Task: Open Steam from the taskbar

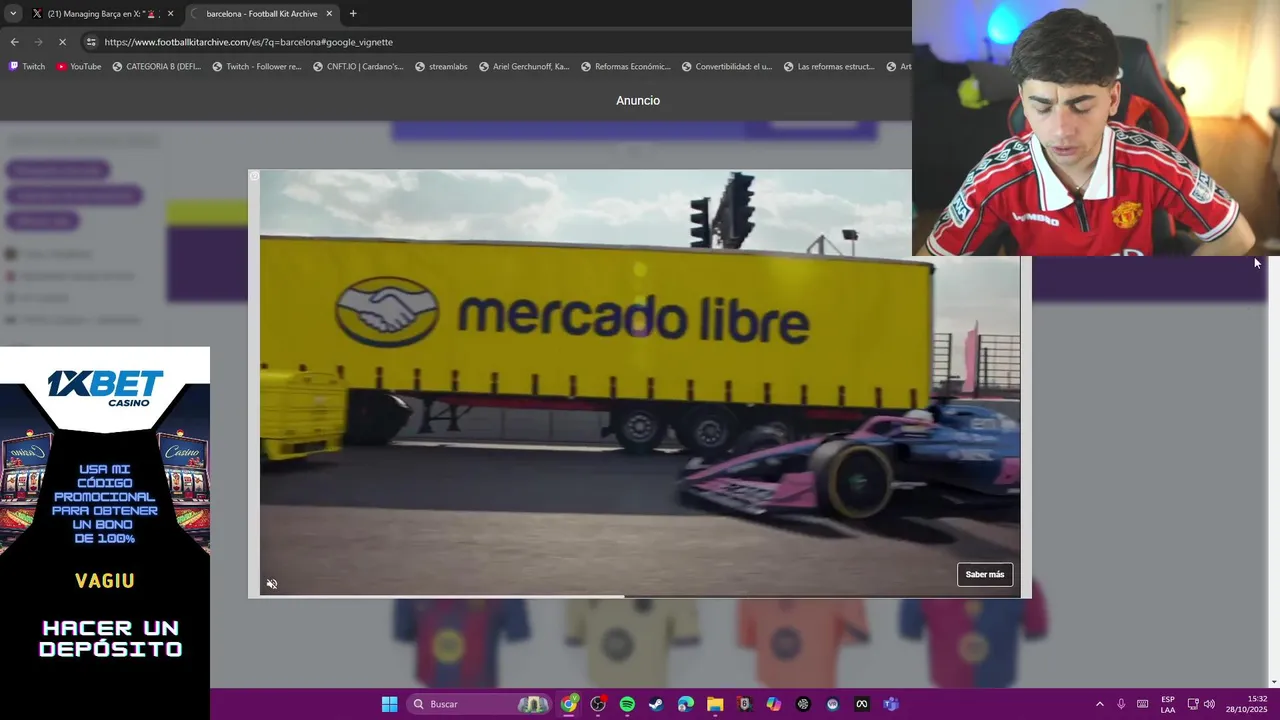Action: point(656,704)
